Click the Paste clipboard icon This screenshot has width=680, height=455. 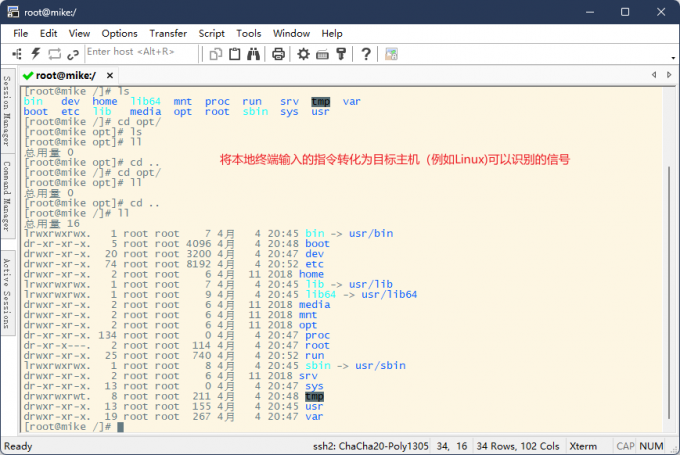[x=235, y=54]
